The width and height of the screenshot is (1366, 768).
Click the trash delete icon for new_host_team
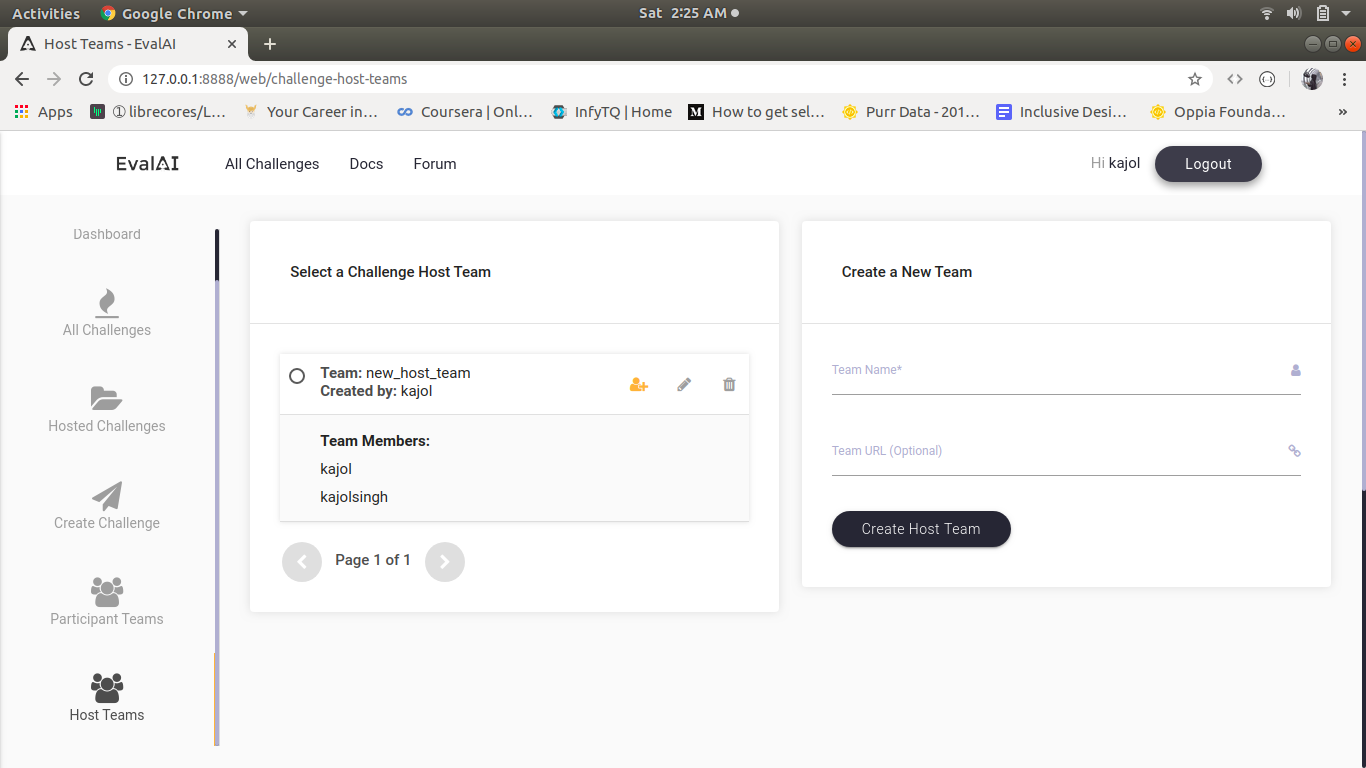(x=729, y=384)
